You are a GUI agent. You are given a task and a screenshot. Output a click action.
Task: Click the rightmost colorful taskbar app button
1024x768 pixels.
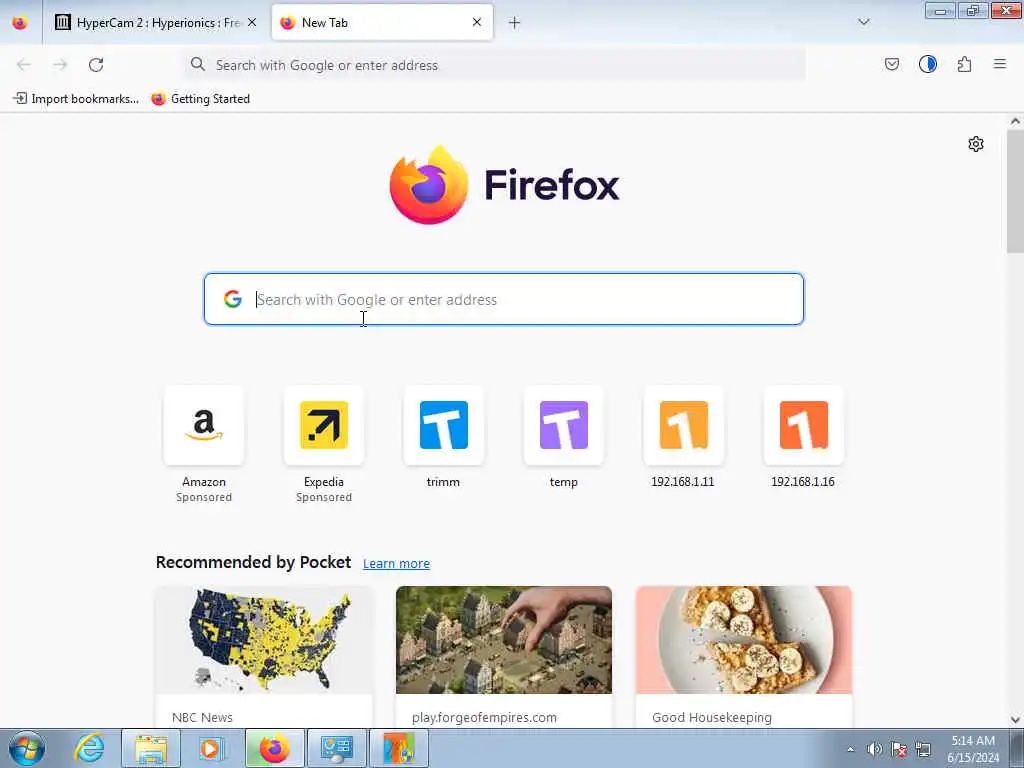[399, 748]
